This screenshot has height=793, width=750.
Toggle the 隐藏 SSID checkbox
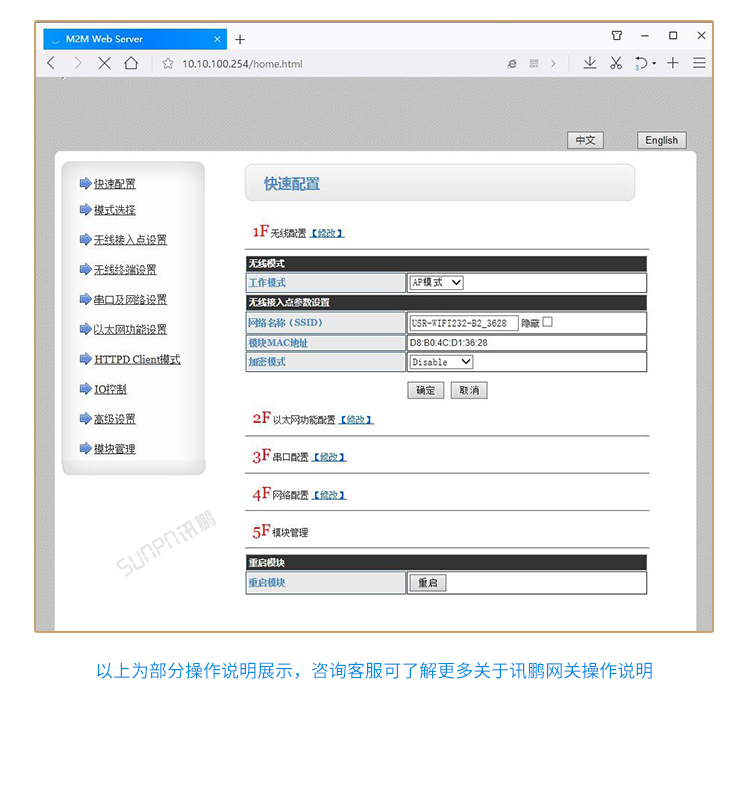[547, 322]
